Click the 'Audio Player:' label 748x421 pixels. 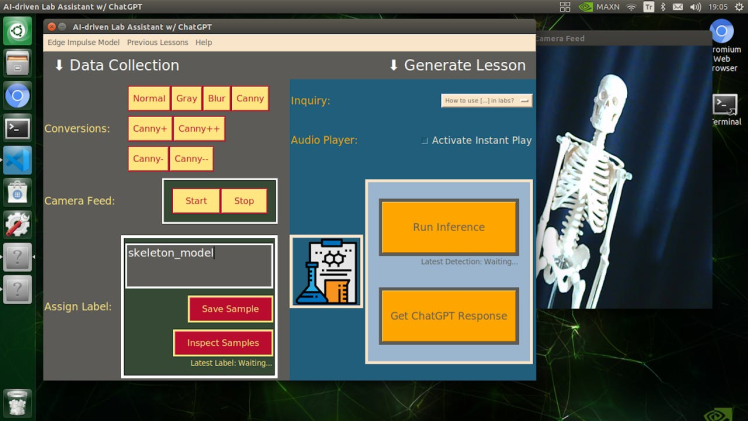324,140
